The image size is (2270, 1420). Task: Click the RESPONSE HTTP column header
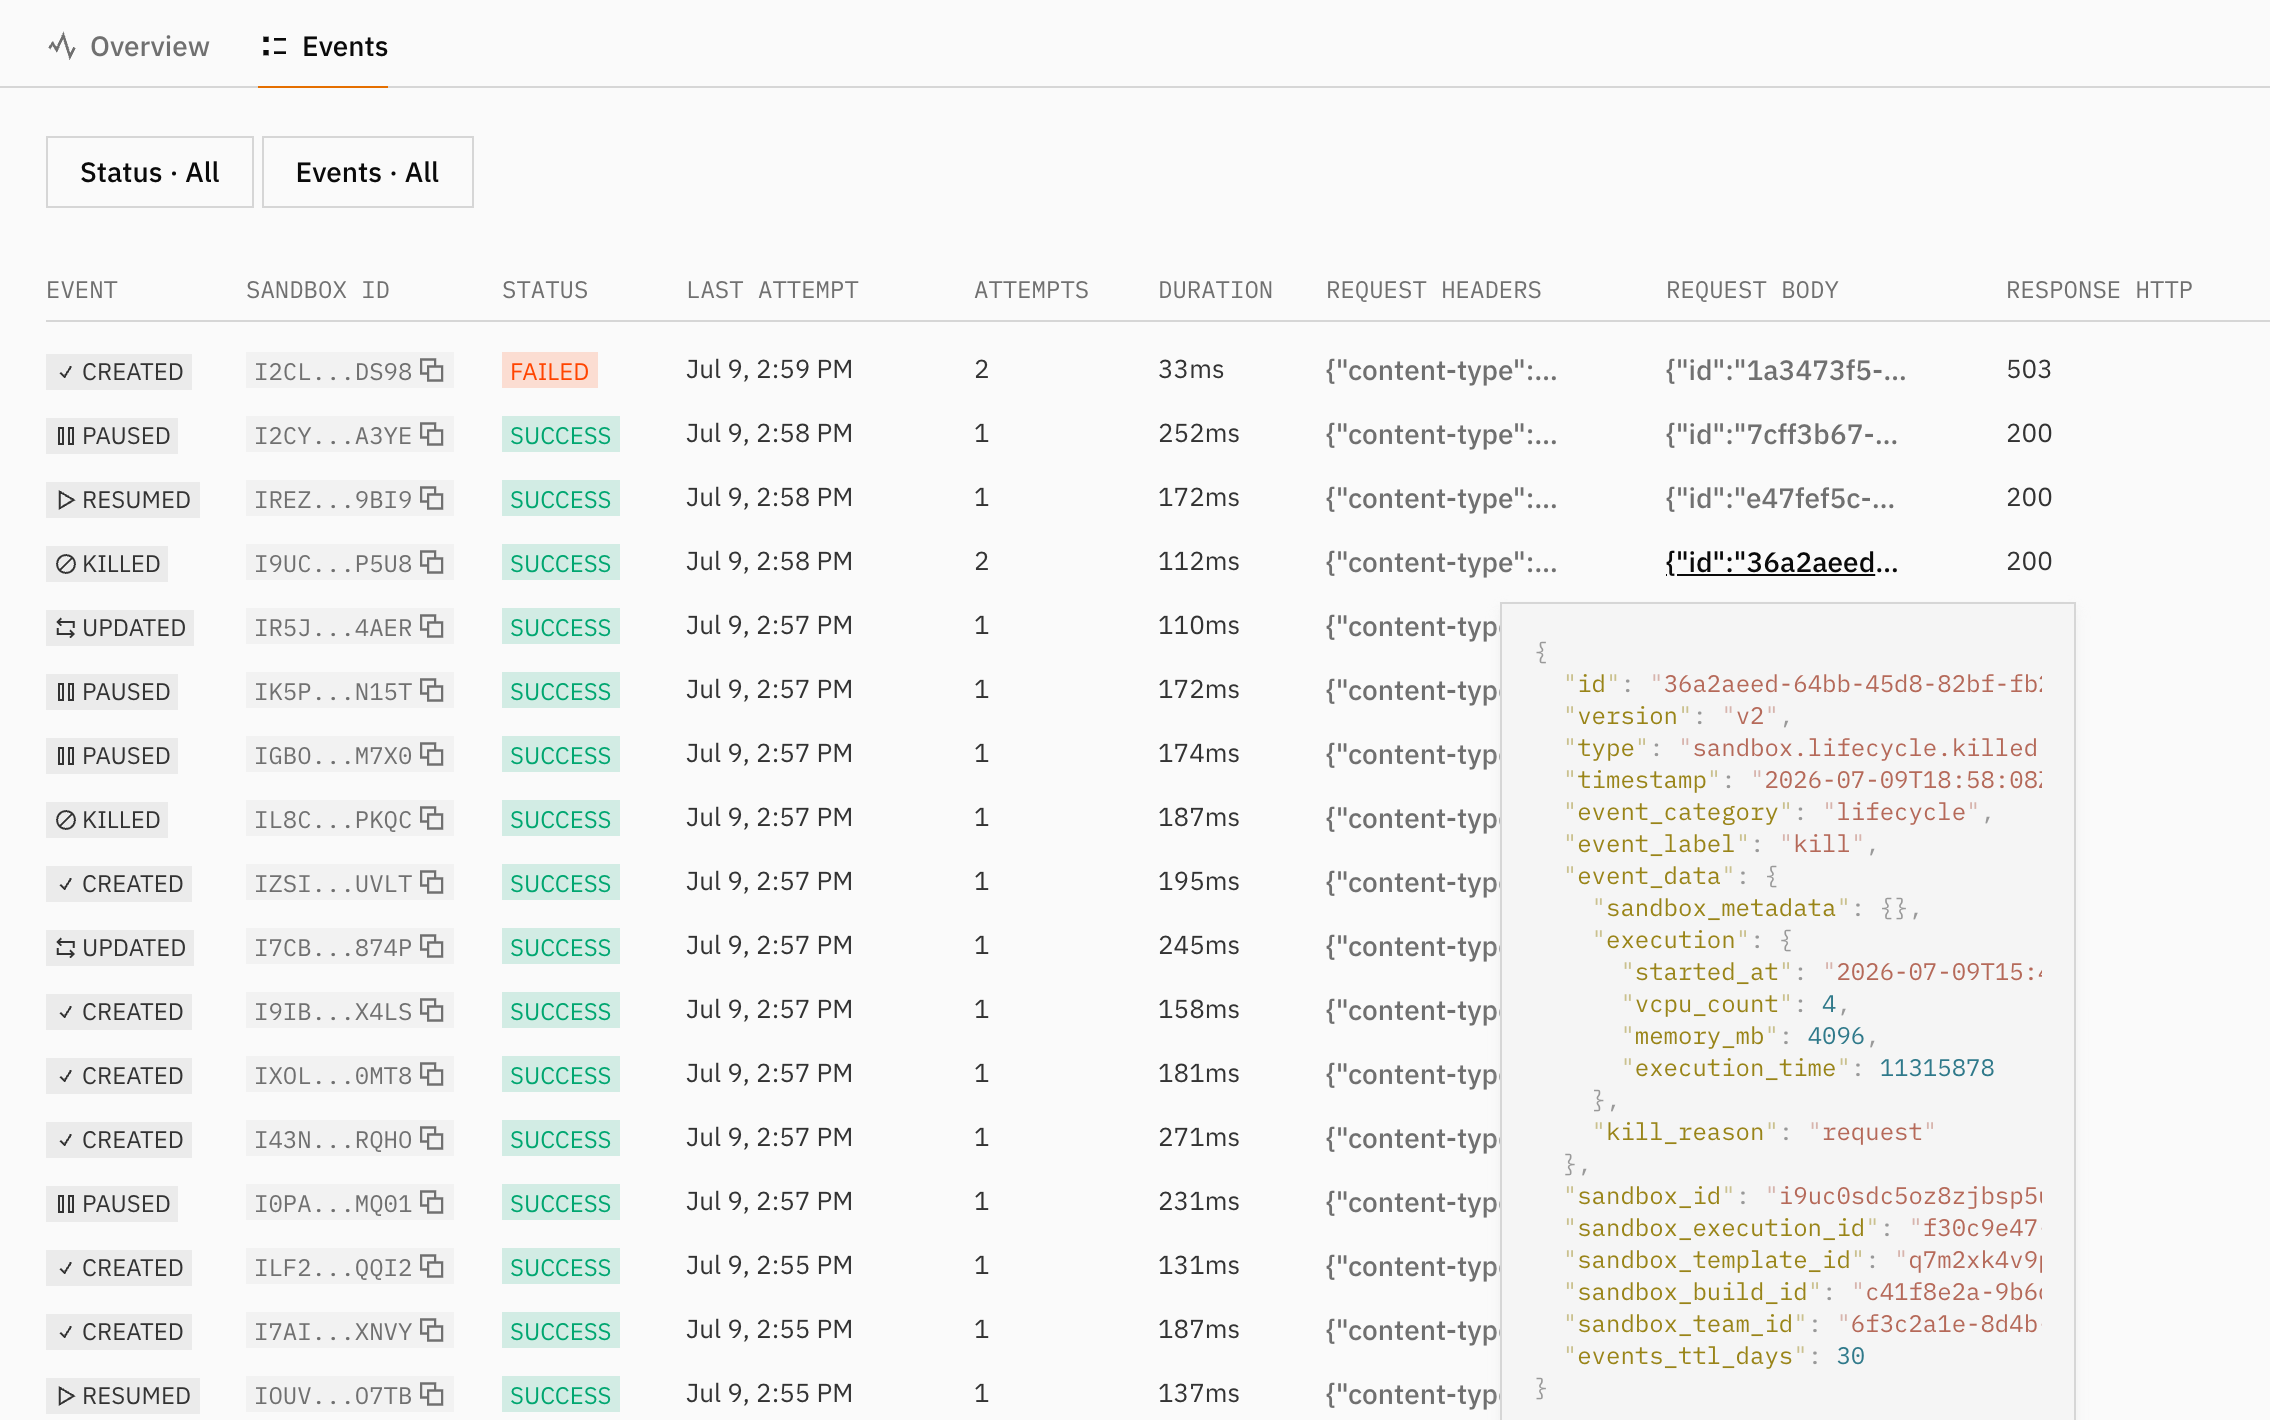(x=2099, y=290)
